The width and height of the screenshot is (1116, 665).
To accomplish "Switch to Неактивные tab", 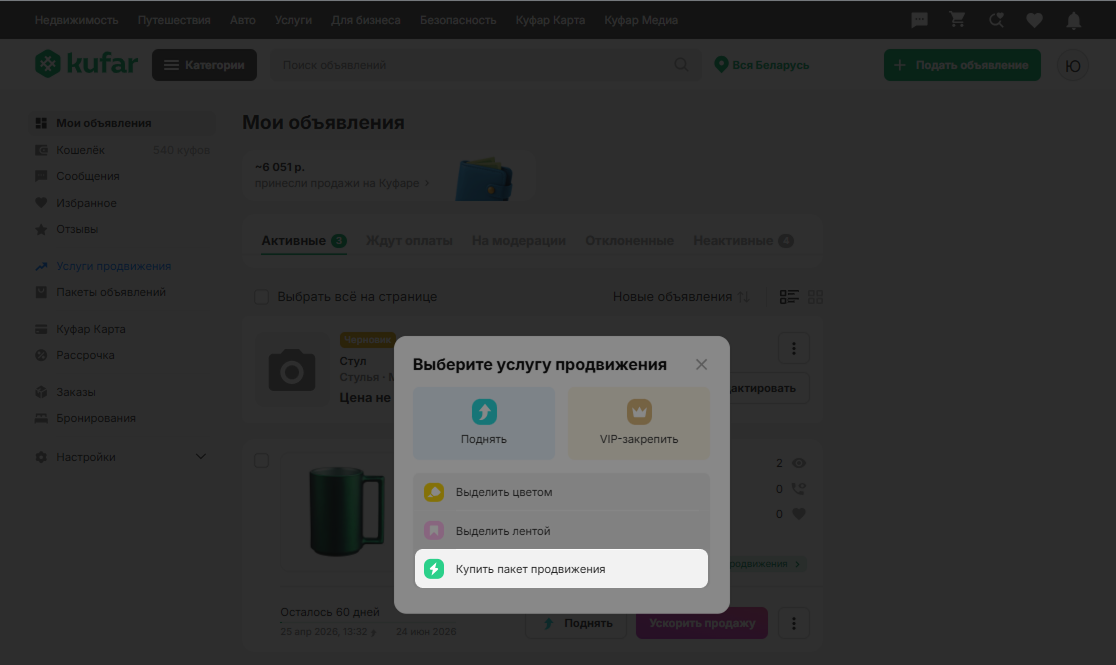I will coord(743,241).
